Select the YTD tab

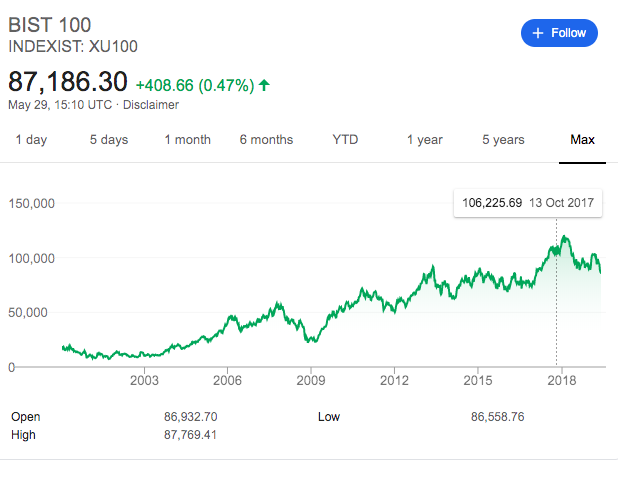[x=345, y=139]
